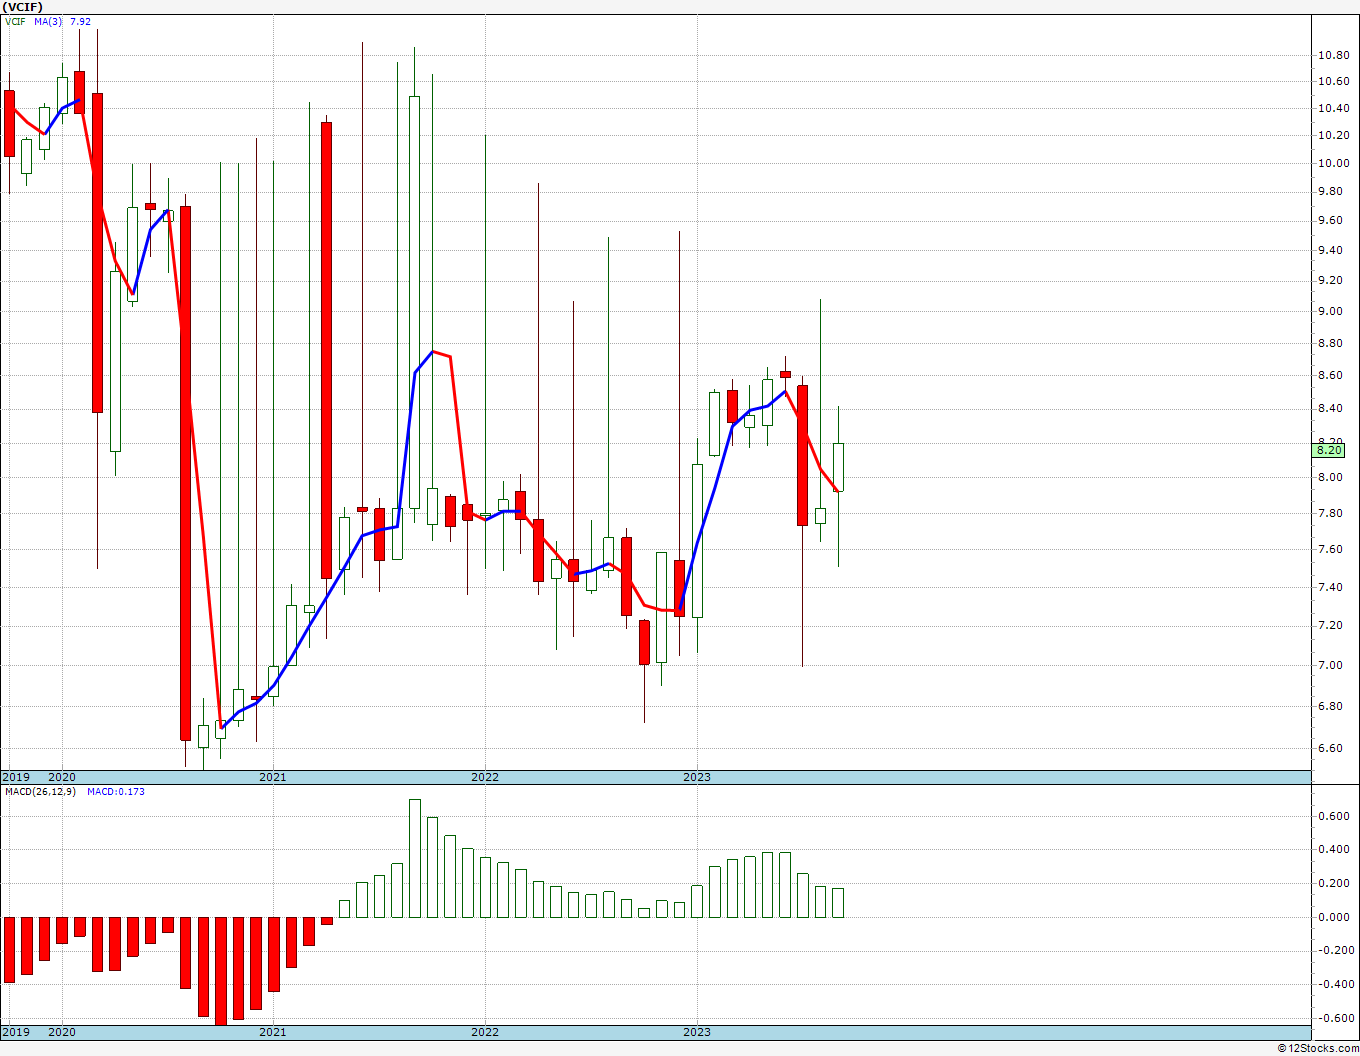Pick the 0.000 MACD axis label
The width and height of the screenshot is (1360, 1056).
pyautogui.click(x=1334, y=918)
